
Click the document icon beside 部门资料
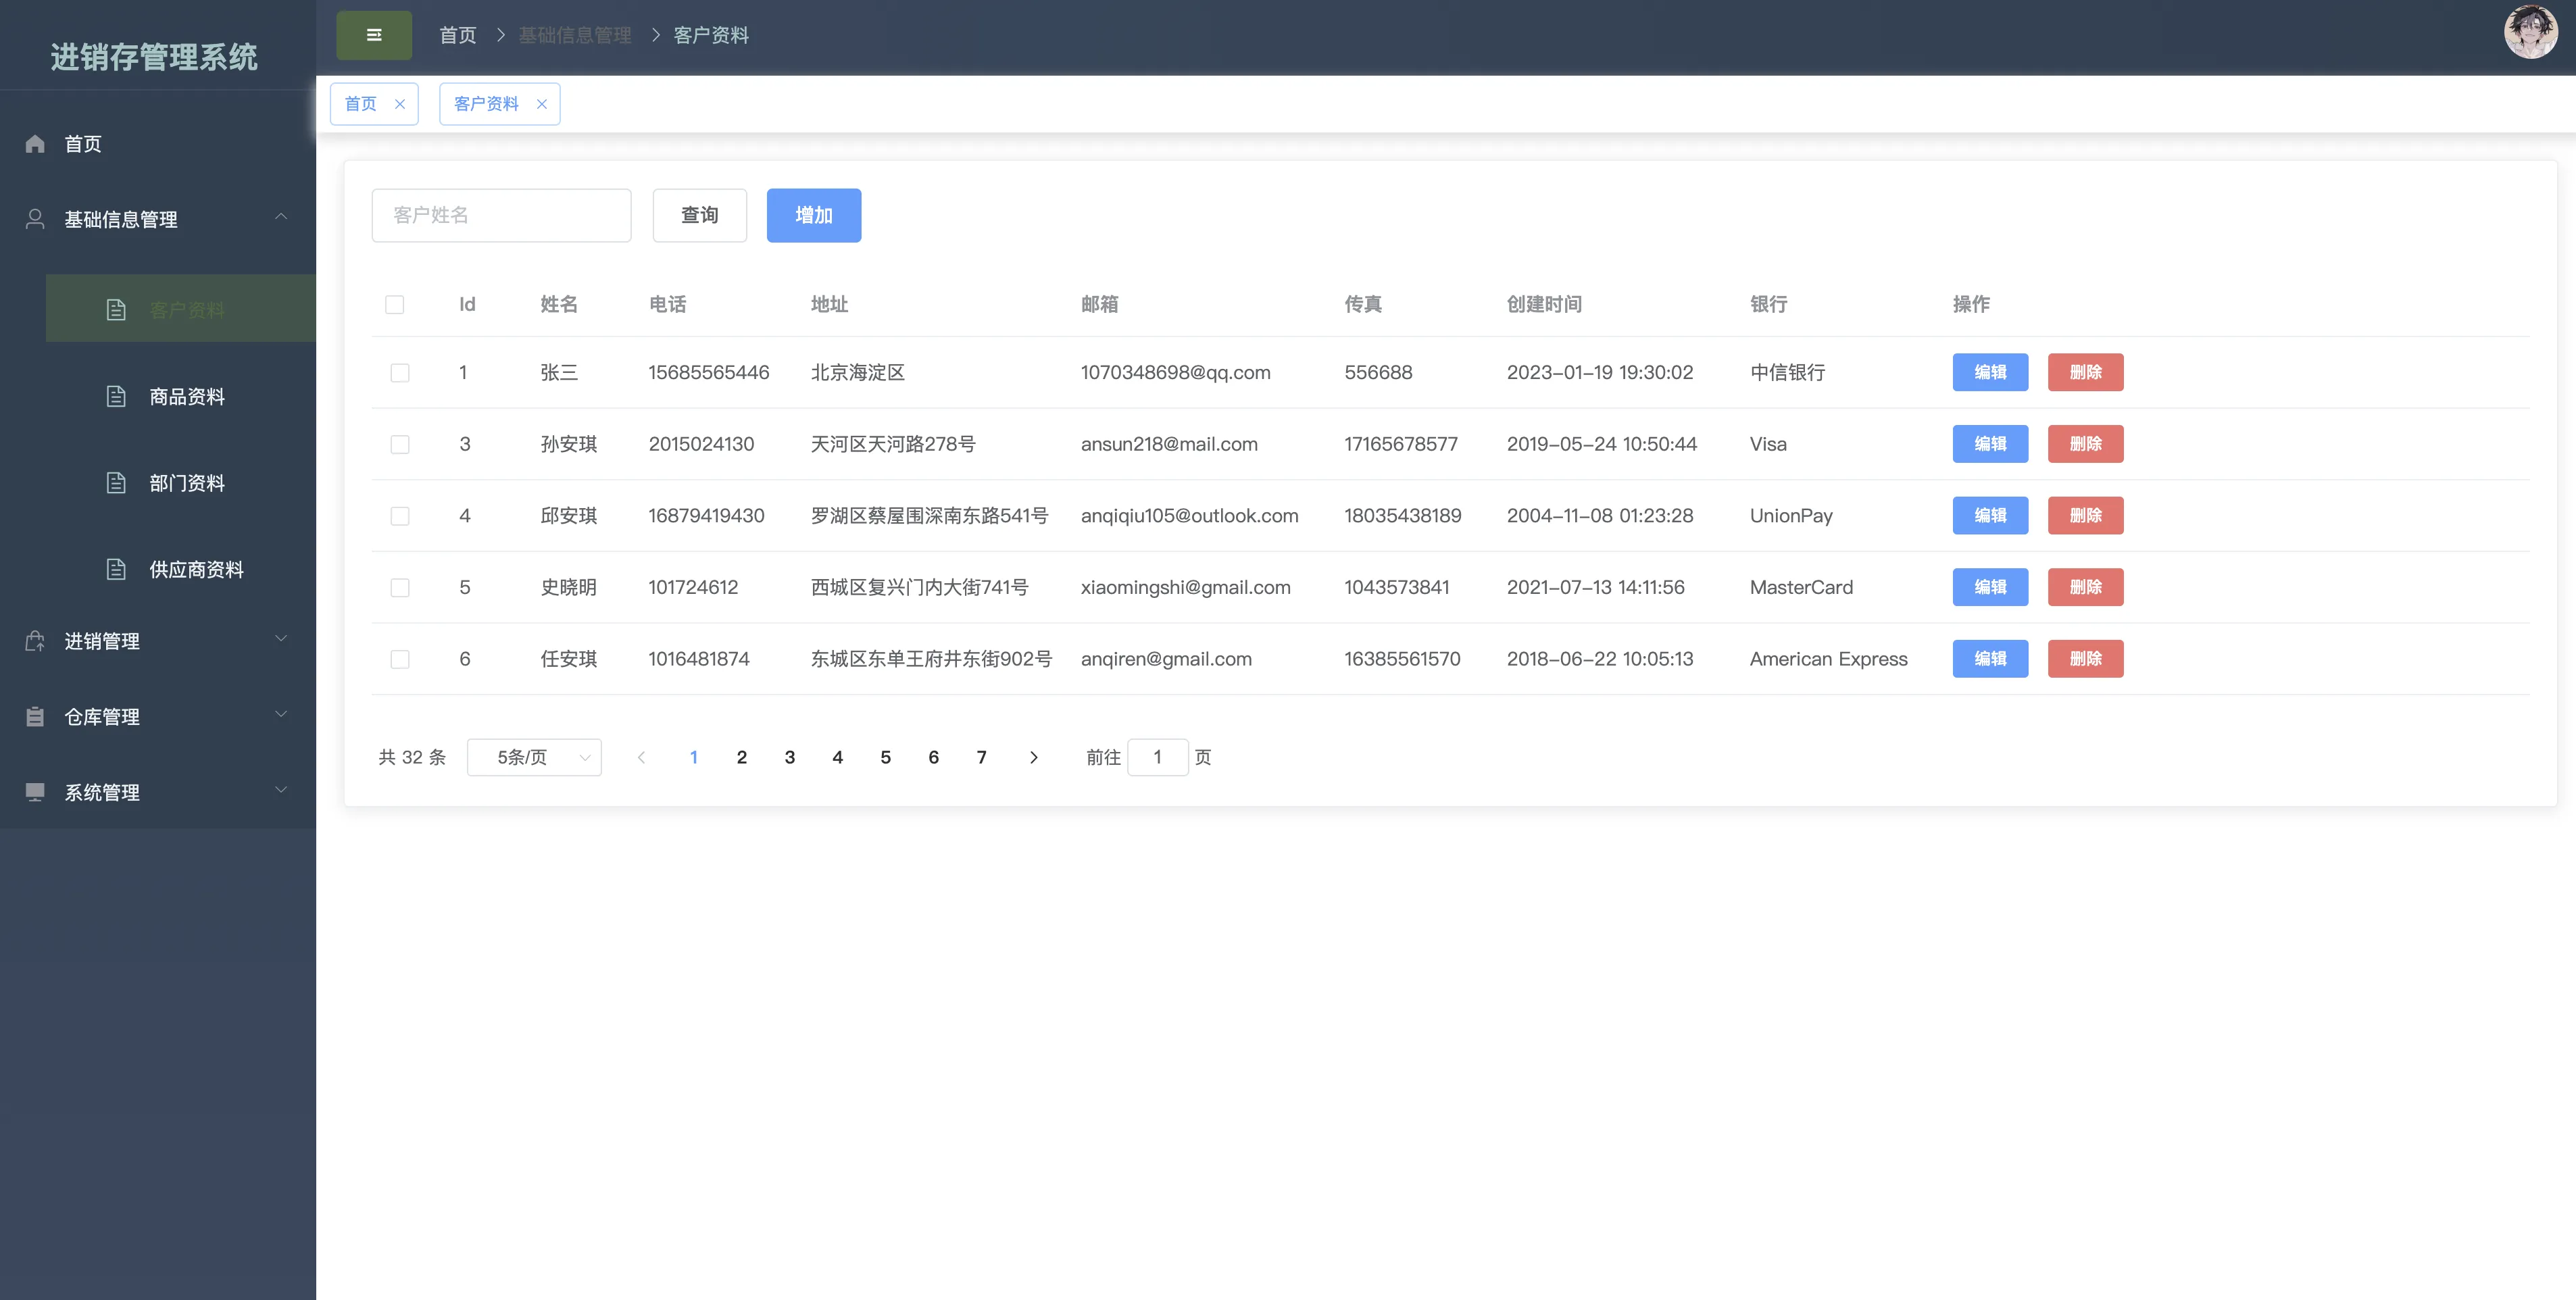point(116,483)
